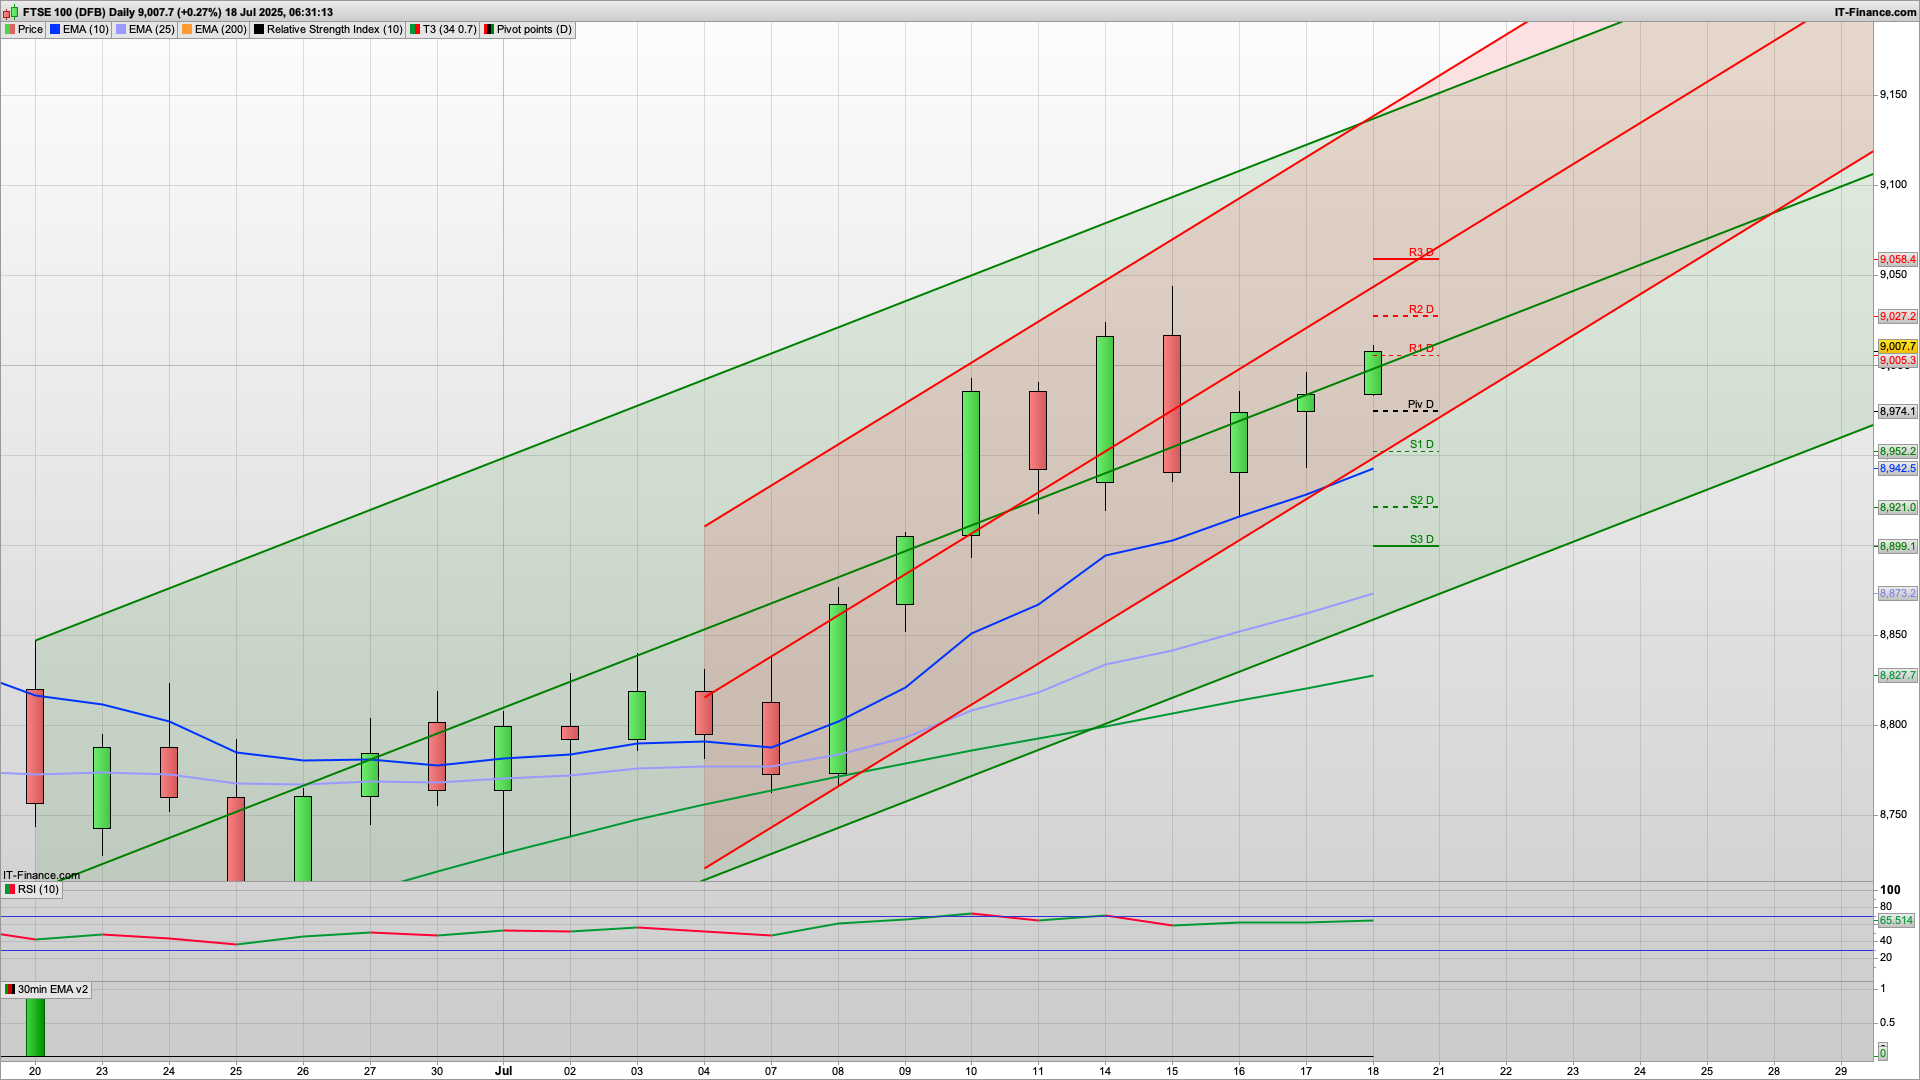Select the S2 price tag 8,921.0
The height and width of the screenshot is (1080, 1920).
click(x=1897, y=507)
